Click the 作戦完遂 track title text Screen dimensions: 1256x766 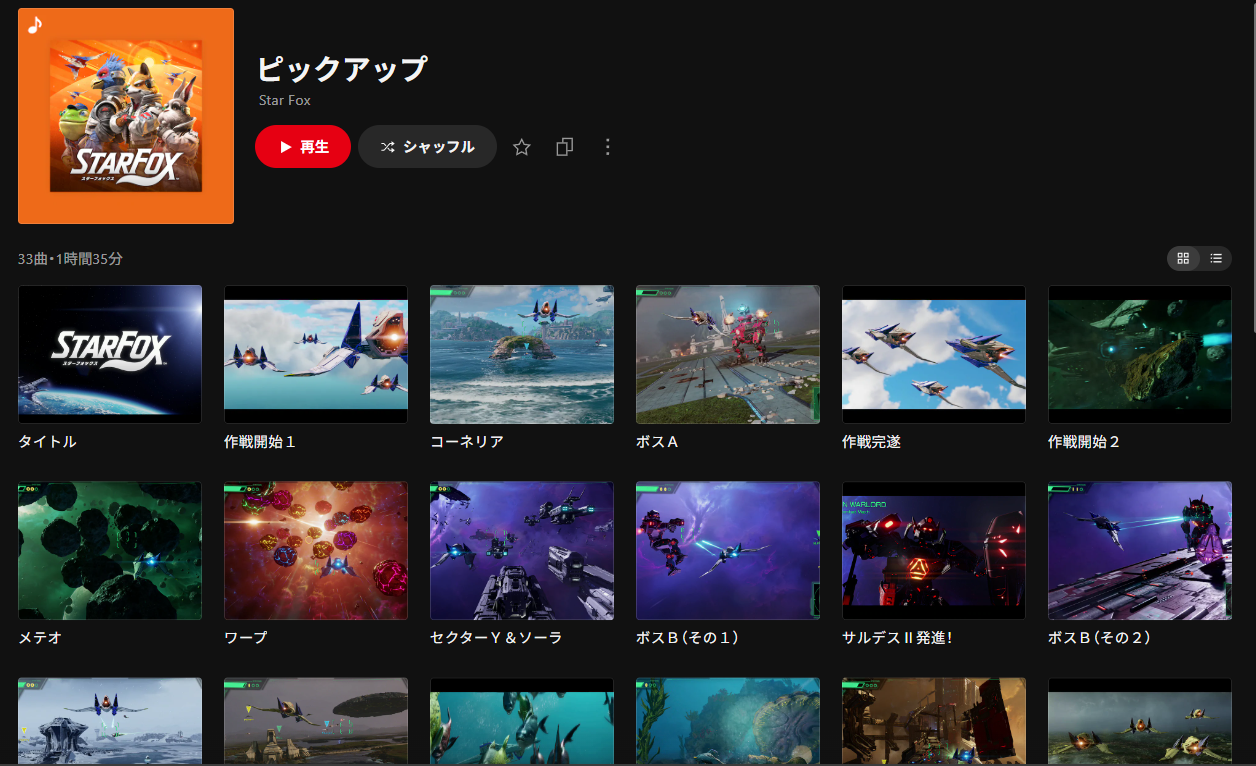871,441
